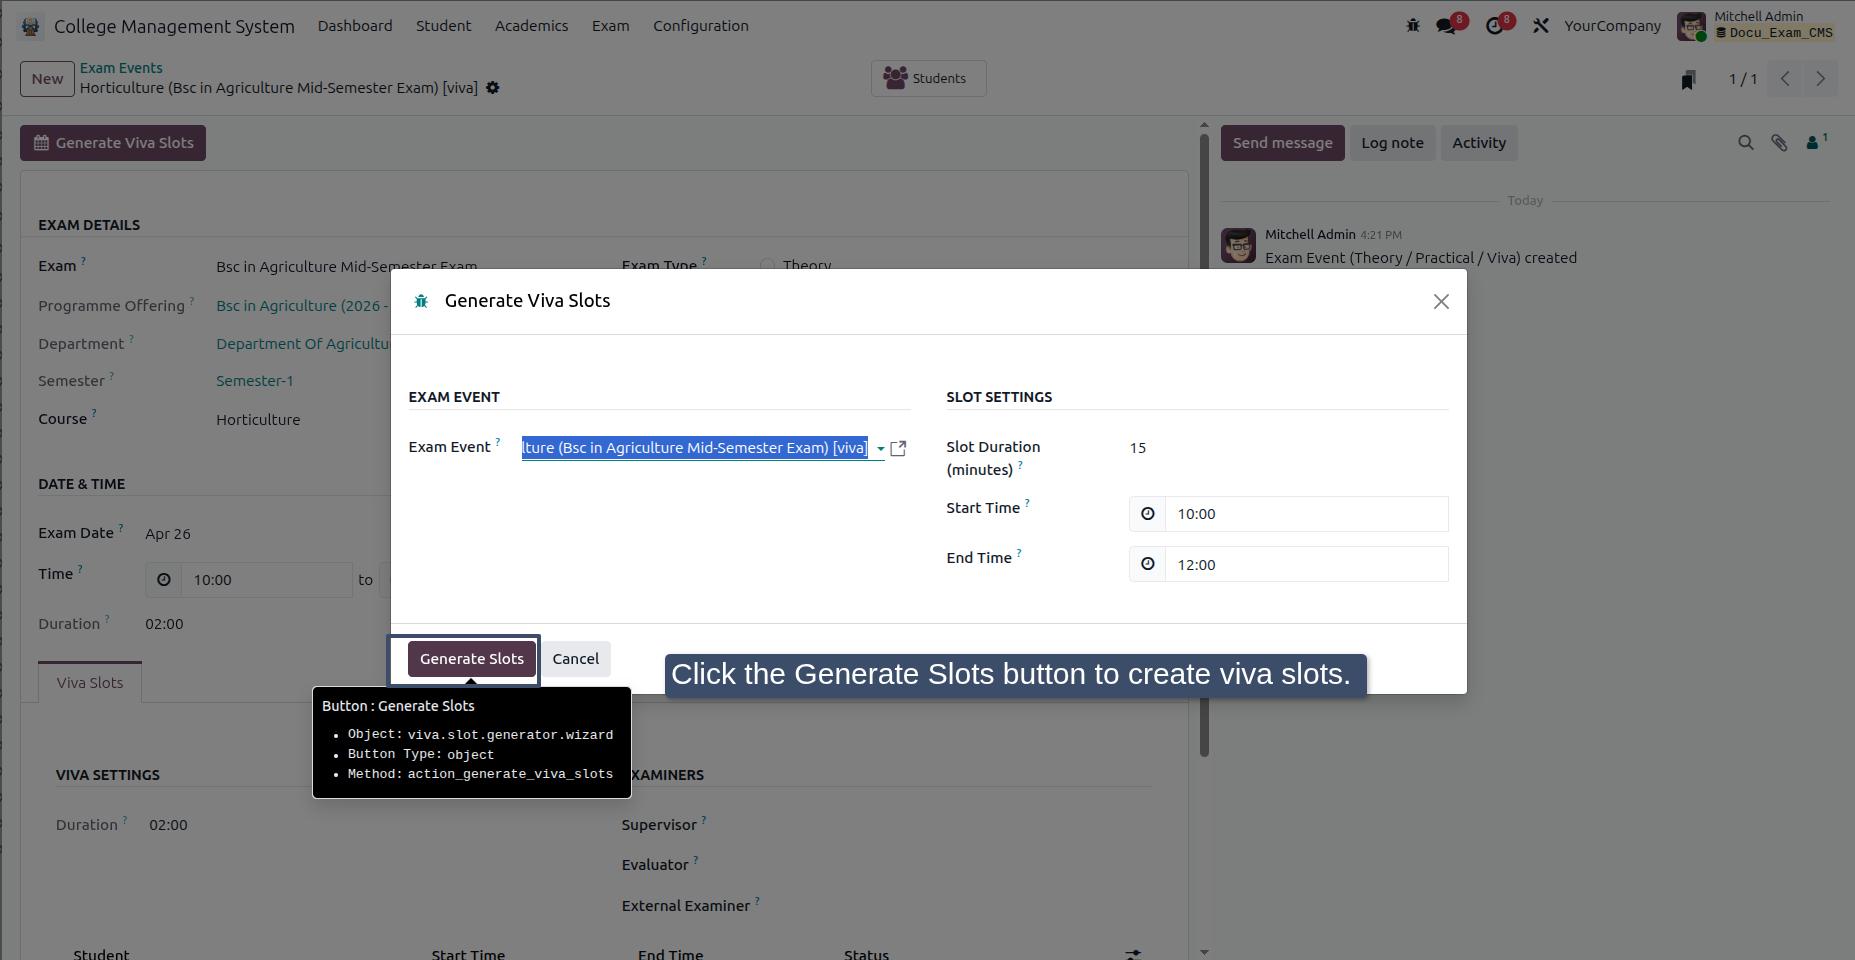Open the Students smart button
This screenshot has height=960, width=1855.
pyautogui.click(x=928, y=78)
